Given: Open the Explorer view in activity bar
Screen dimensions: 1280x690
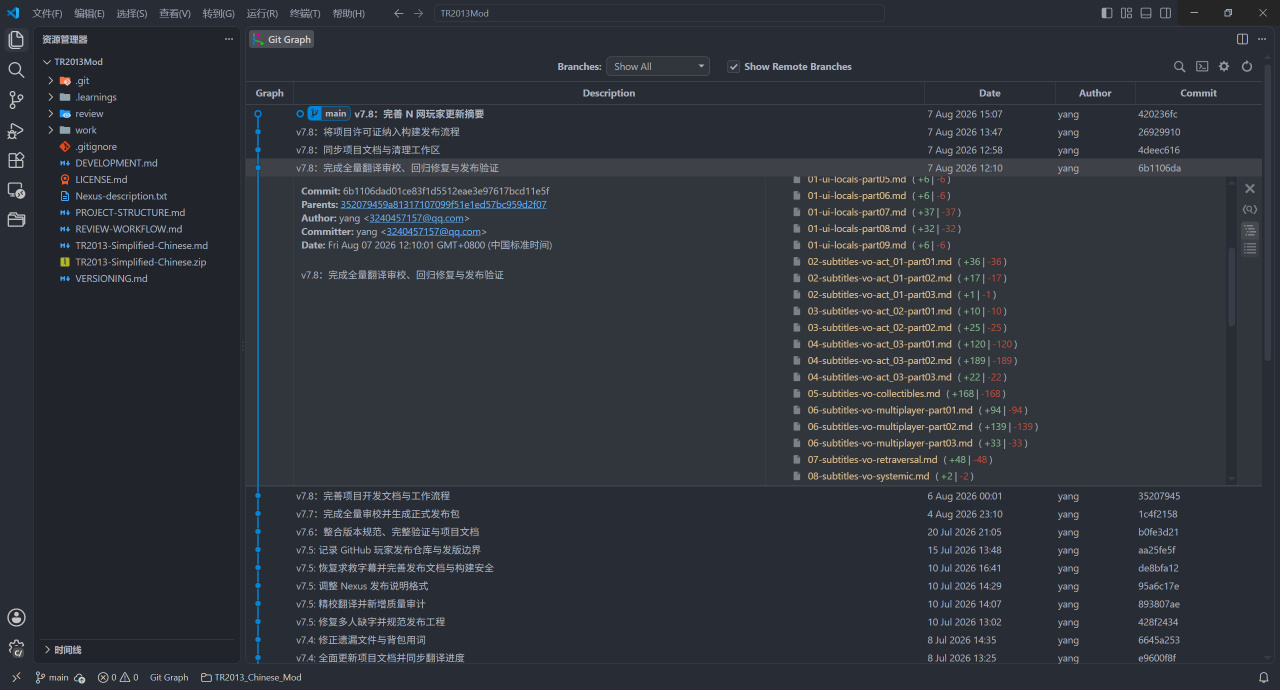Looking at the screenshot, I should (16, 40).
